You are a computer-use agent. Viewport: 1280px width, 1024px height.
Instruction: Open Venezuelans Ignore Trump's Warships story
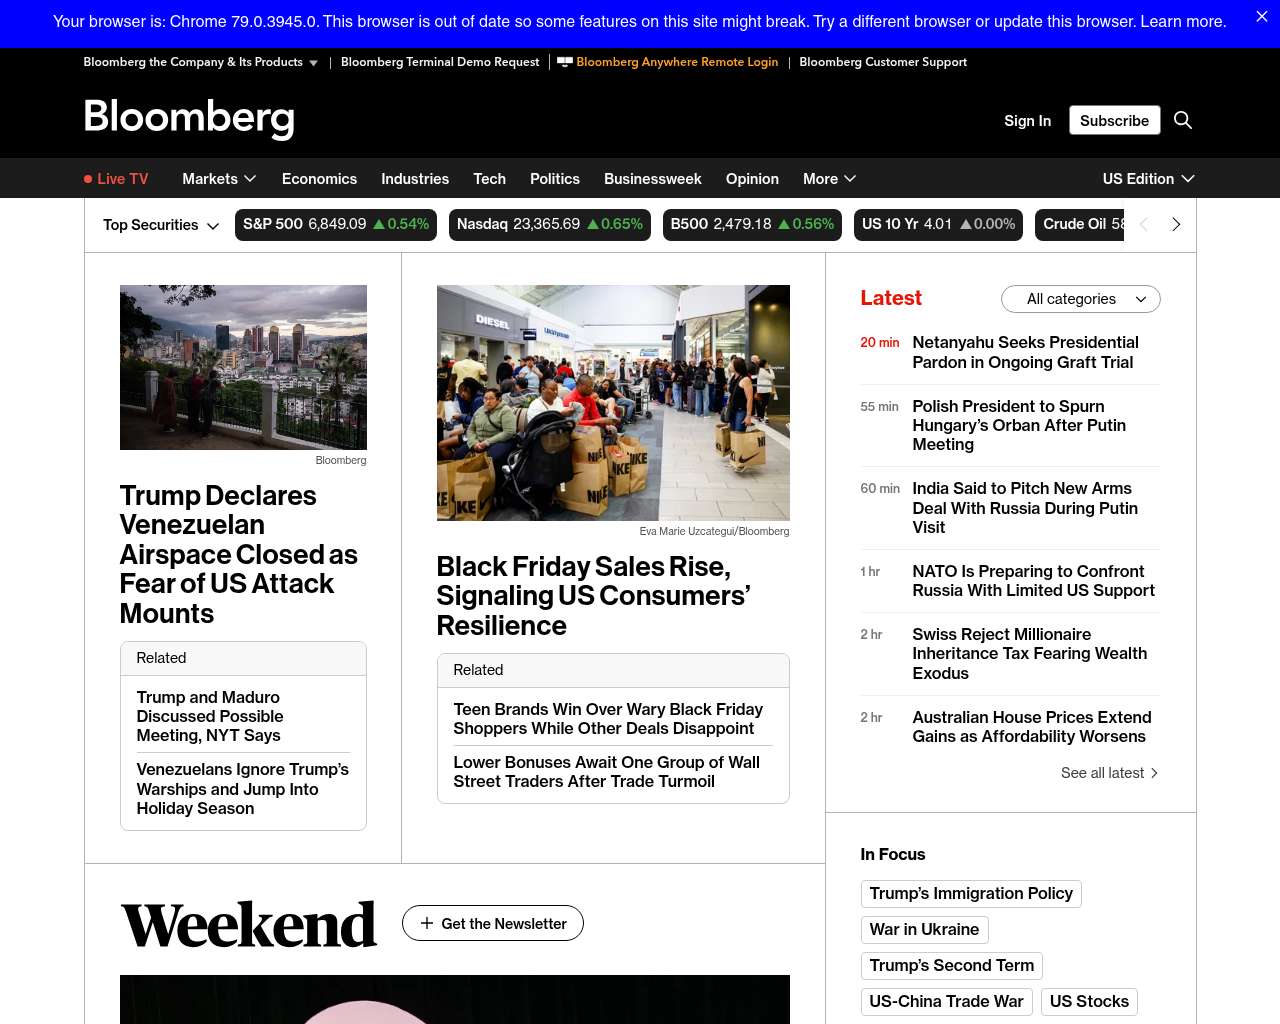point(243,789)
